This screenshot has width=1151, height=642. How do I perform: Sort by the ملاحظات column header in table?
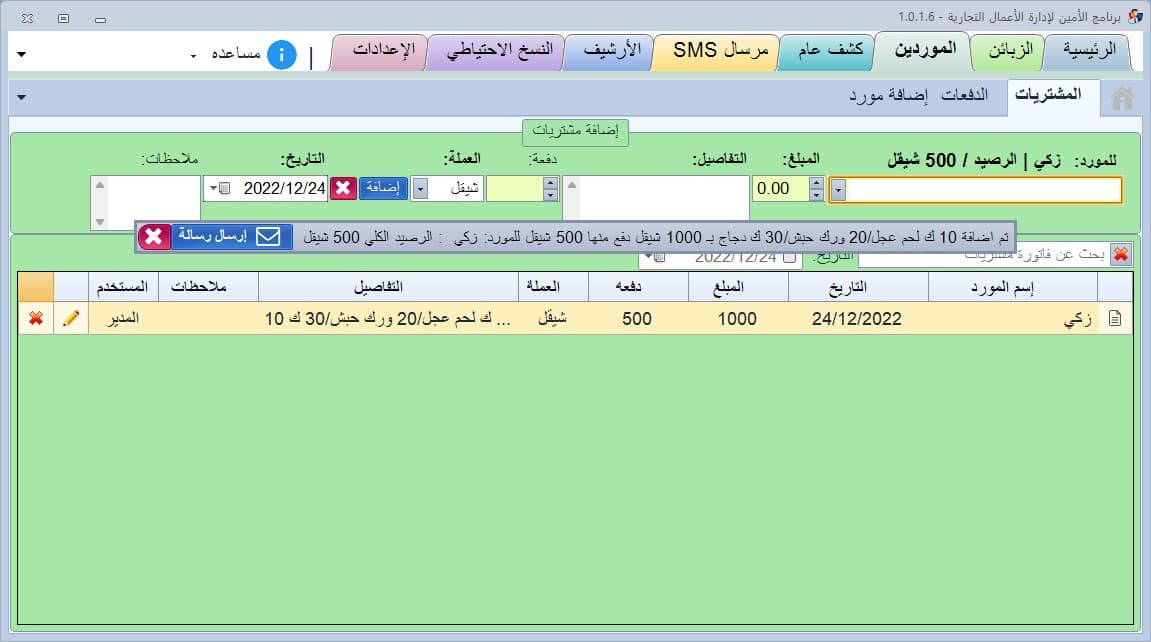pos(208,287)
